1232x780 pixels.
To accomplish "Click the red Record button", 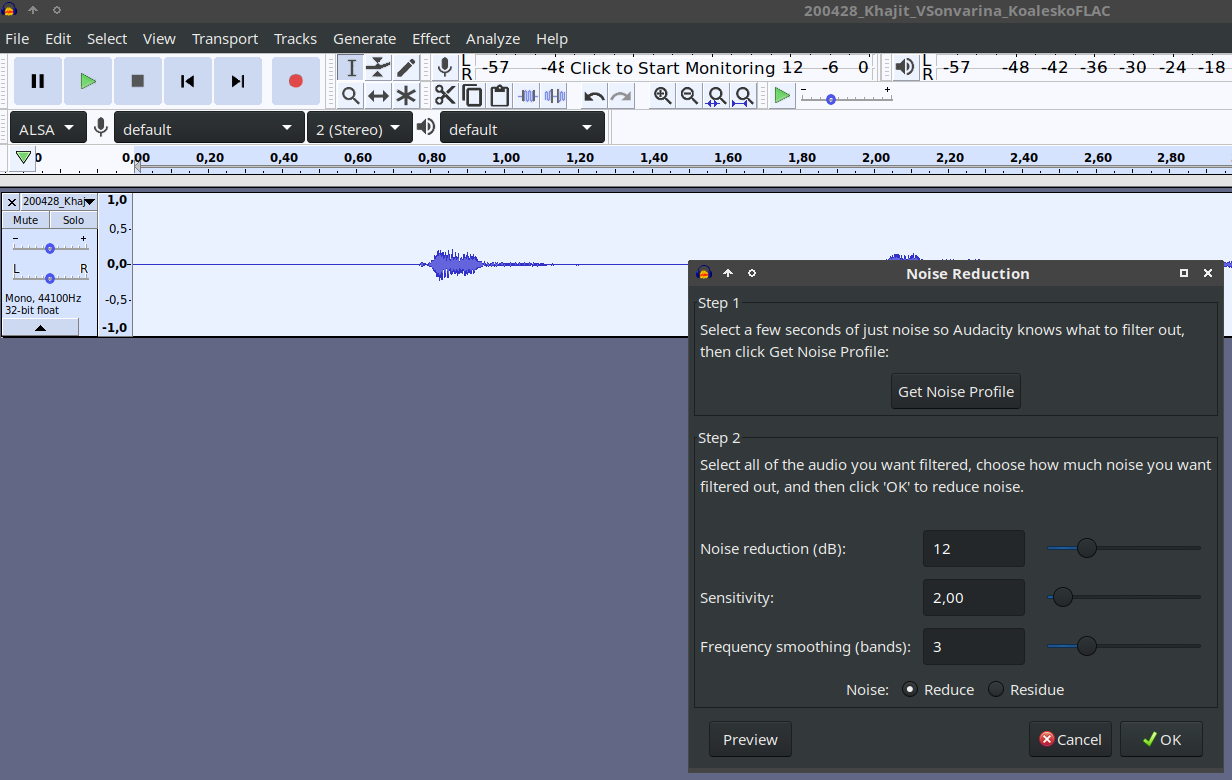I will 295,81.
